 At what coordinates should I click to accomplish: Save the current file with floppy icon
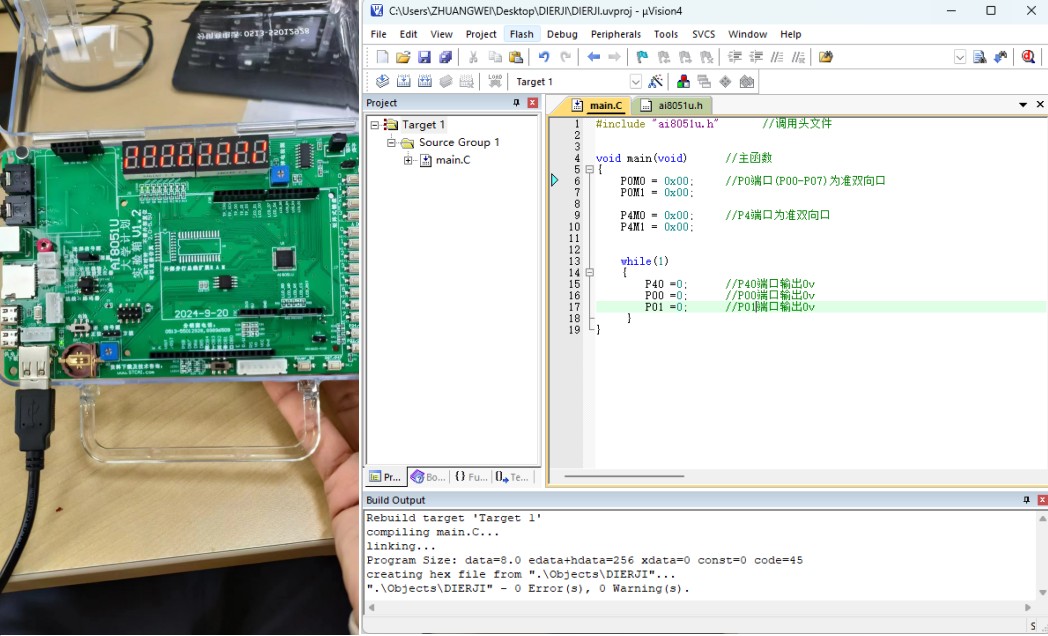click(x=424, y=57)
